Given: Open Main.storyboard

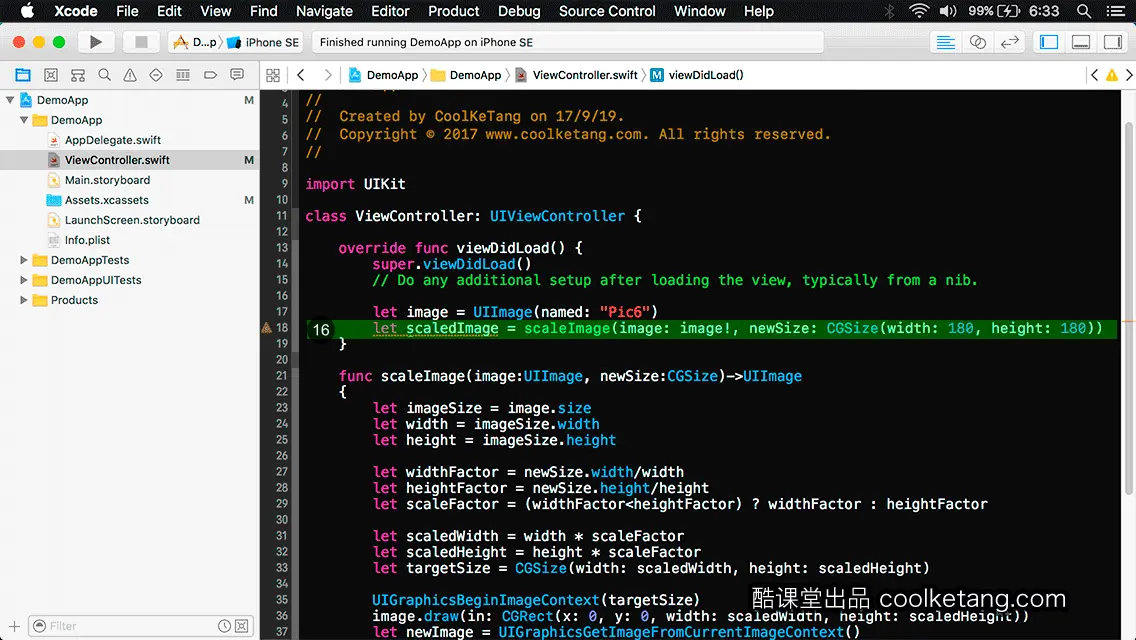Looking at the screenshot, I should click(107, 180).
